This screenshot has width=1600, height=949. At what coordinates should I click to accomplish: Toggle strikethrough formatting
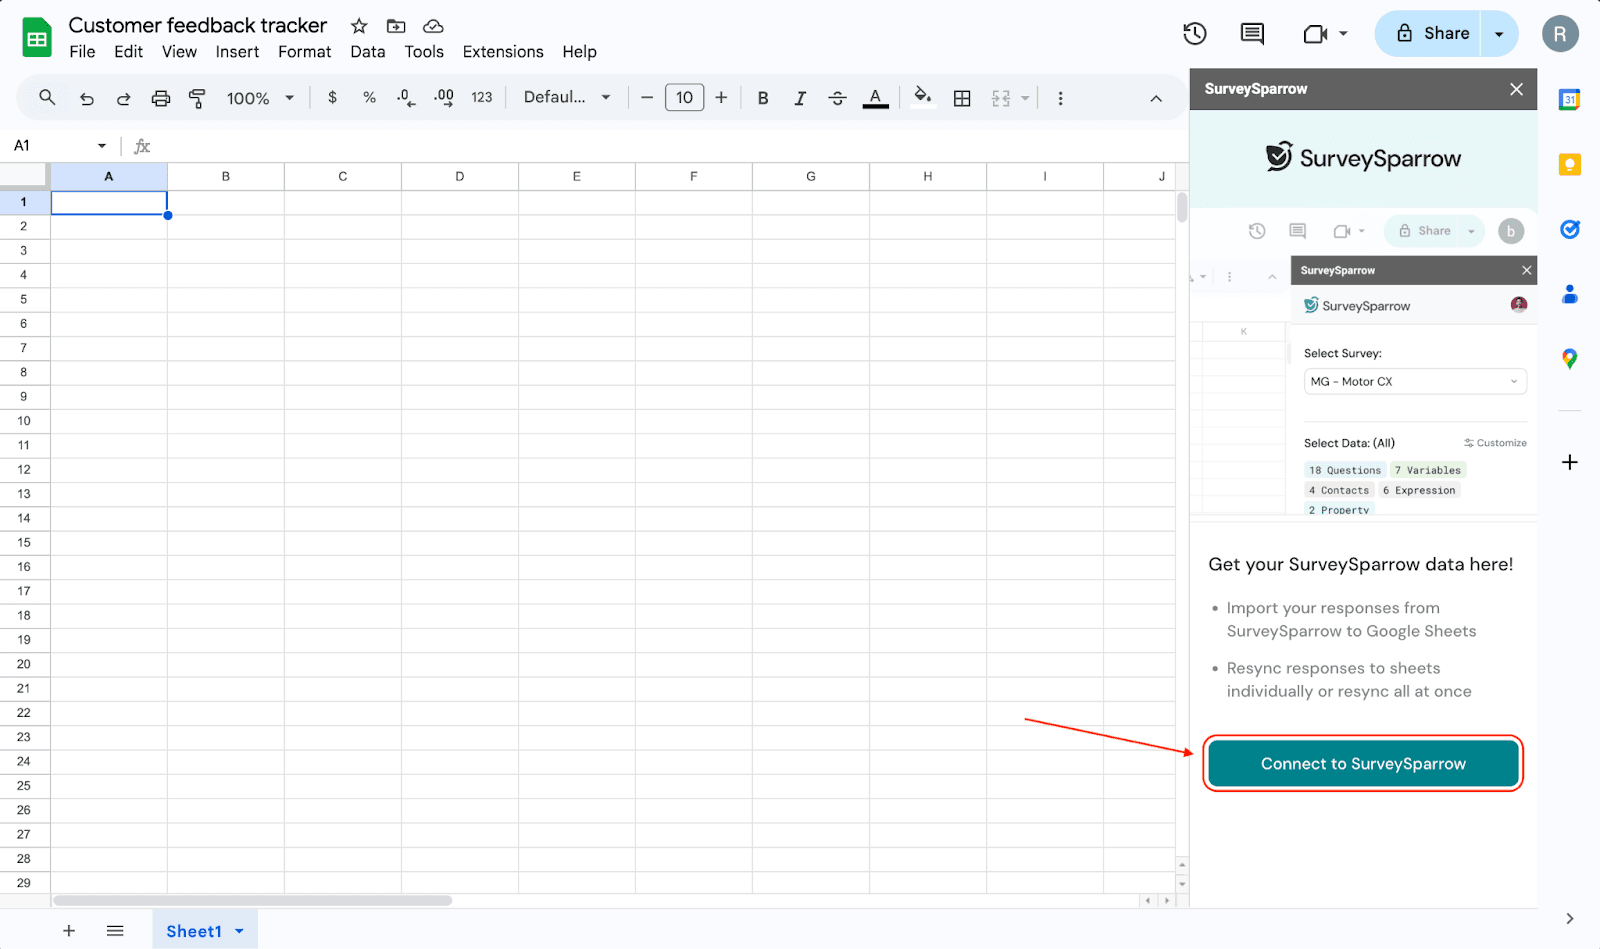(838, 98)
